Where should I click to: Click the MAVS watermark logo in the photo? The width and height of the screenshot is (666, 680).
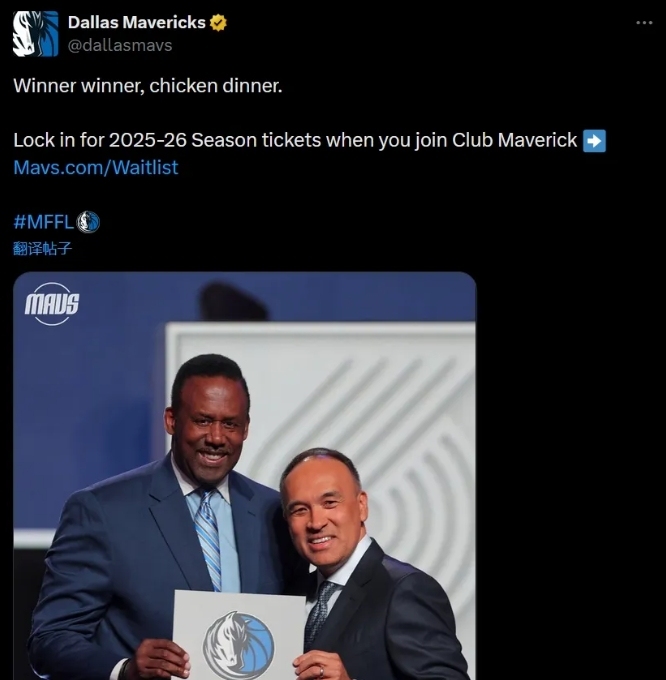[x=52, y=303]
